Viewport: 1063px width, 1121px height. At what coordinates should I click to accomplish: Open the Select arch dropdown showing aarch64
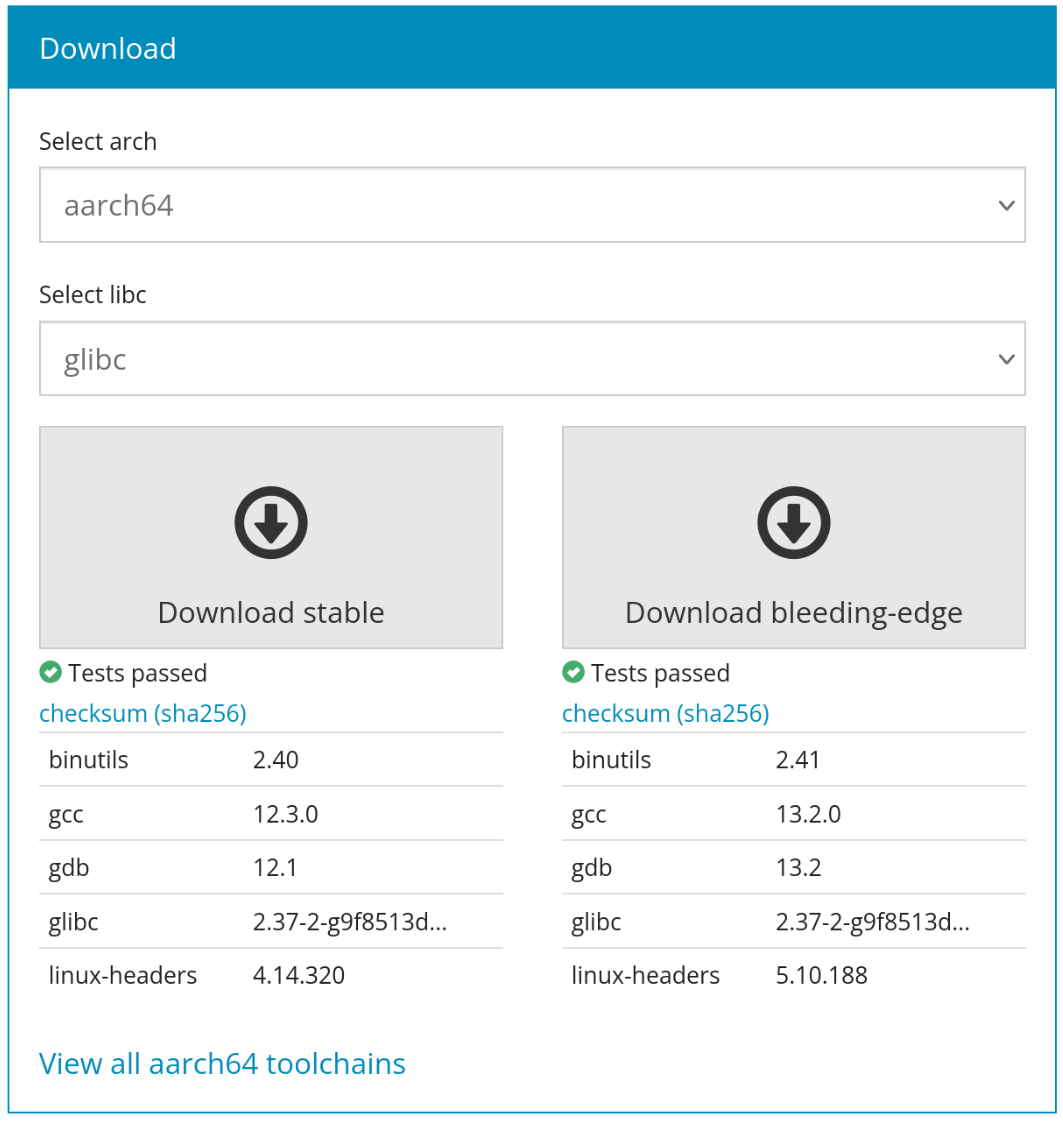point(532,205)
